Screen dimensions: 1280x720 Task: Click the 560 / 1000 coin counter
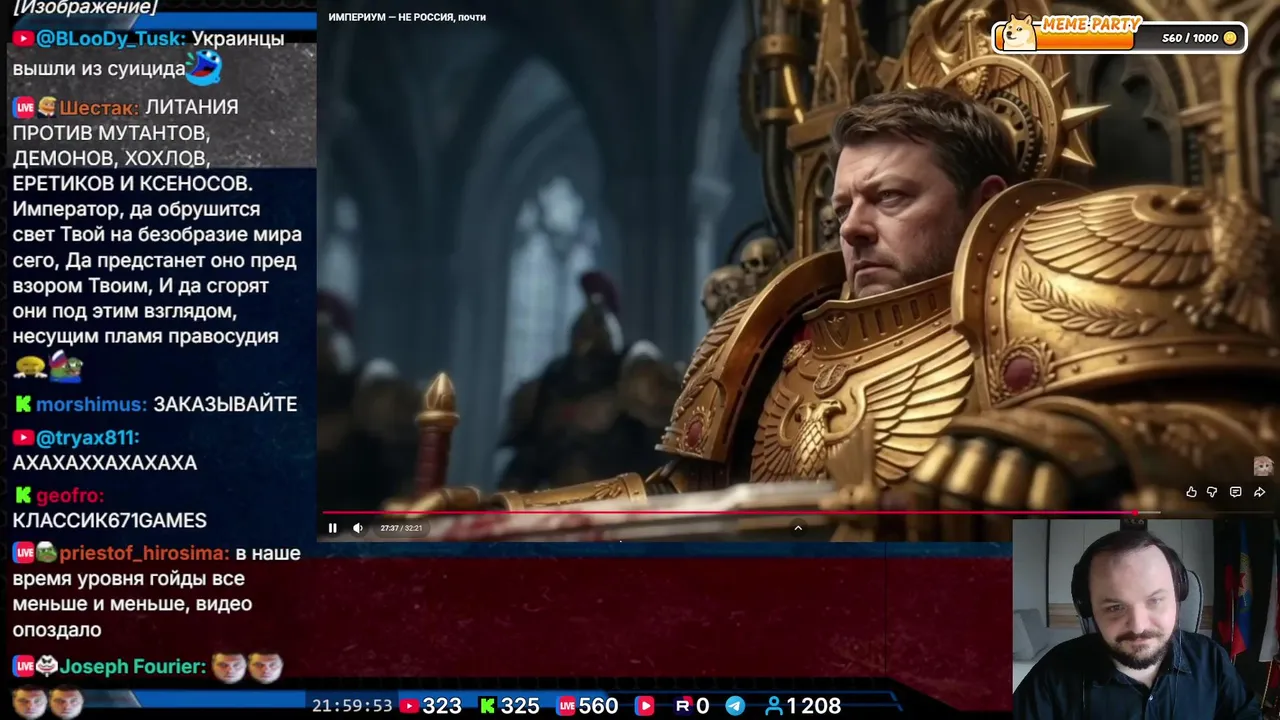coord(1190,38)
